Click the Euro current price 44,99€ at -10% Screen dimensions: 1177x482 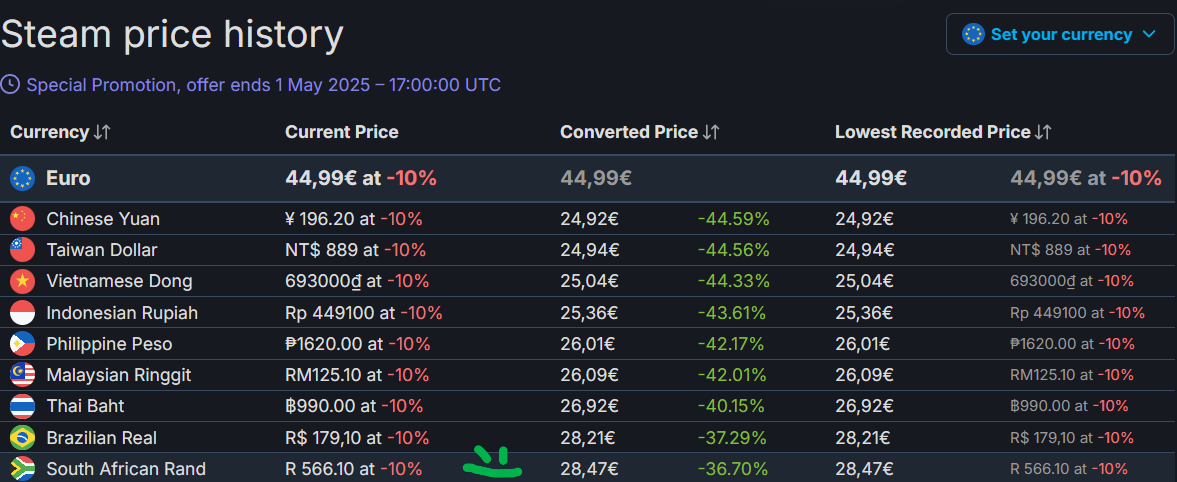tap(361, 179)
